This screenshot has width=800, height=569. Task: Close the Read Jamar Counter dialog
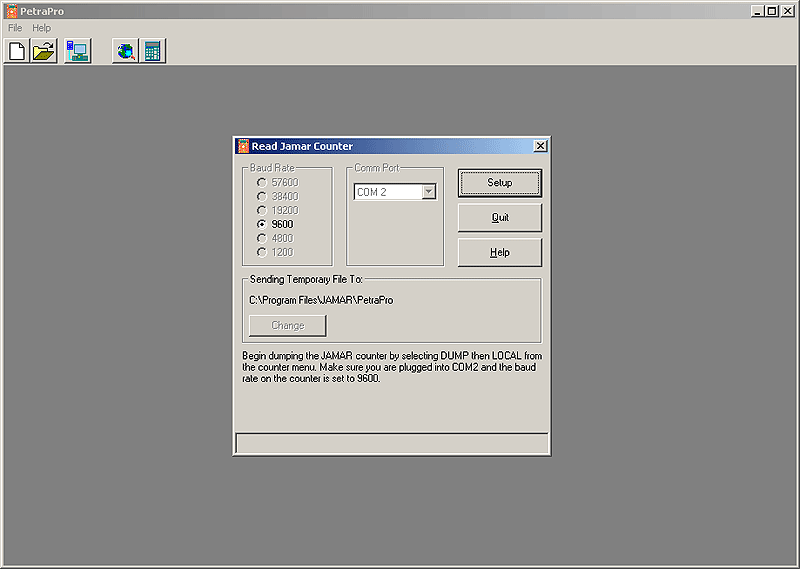[540, 146]
